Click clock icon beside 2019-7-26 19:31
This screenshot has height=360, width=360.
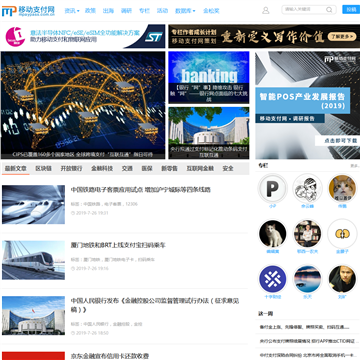pos(73,213)
